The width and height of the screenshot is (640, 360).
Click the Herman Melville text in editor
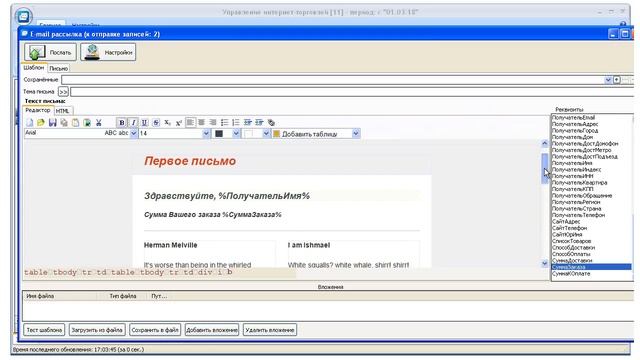point(171,245)
